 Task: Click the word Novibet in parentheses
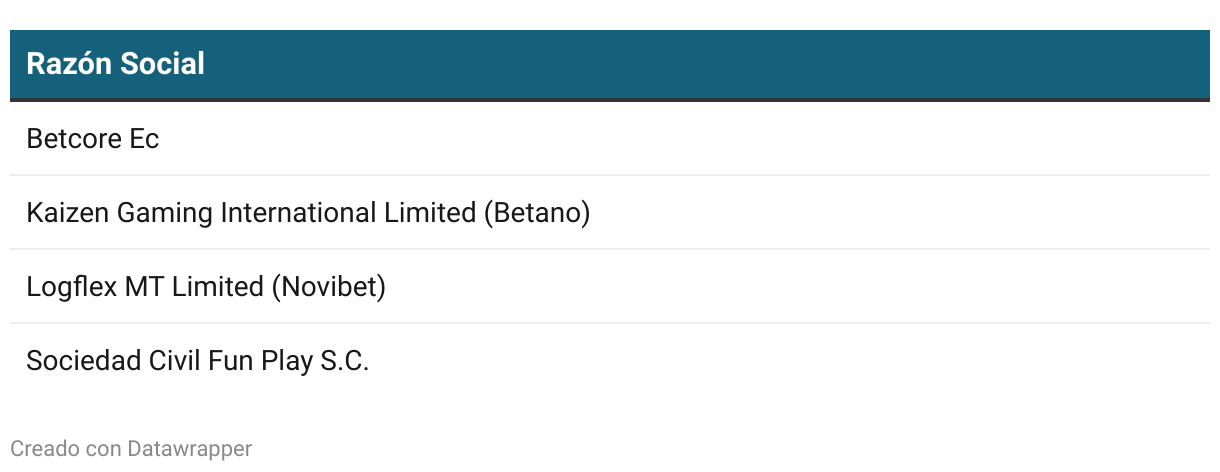pyautogui.click(x=328, y=287)
